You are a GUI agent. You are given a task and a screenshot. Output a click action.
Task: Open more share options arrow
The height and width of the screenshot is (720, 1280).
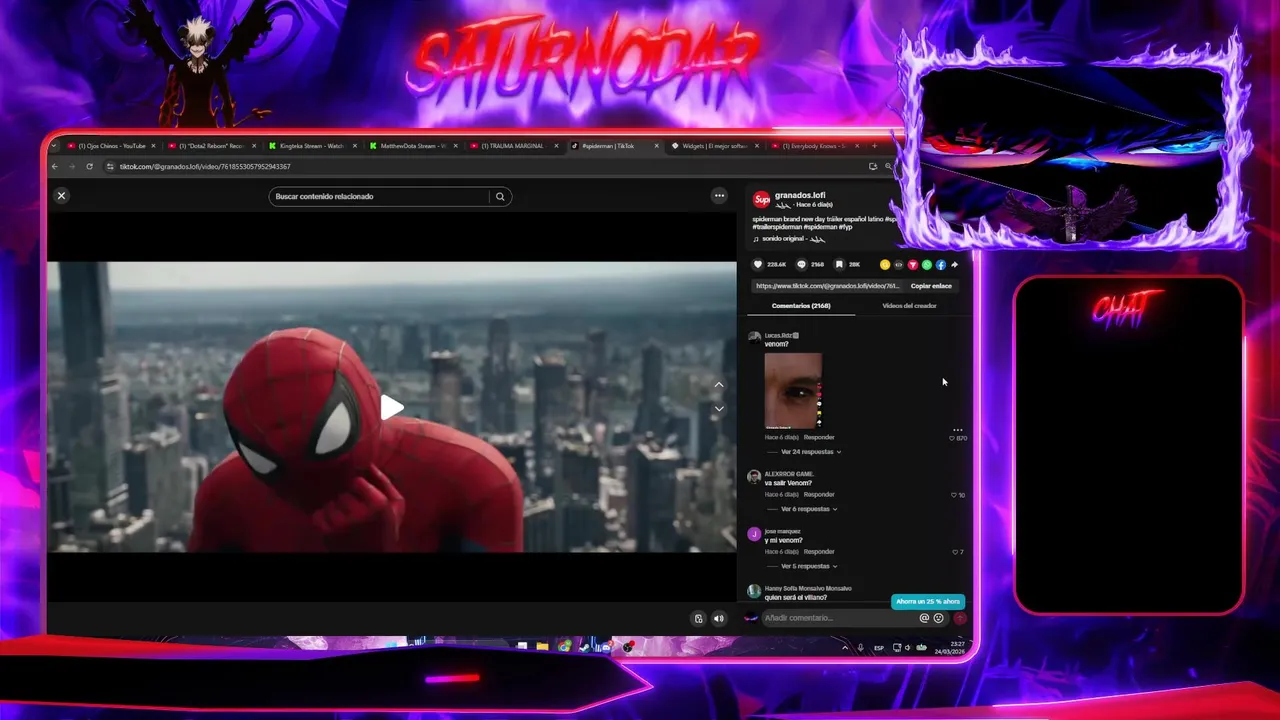pos(954,264)
